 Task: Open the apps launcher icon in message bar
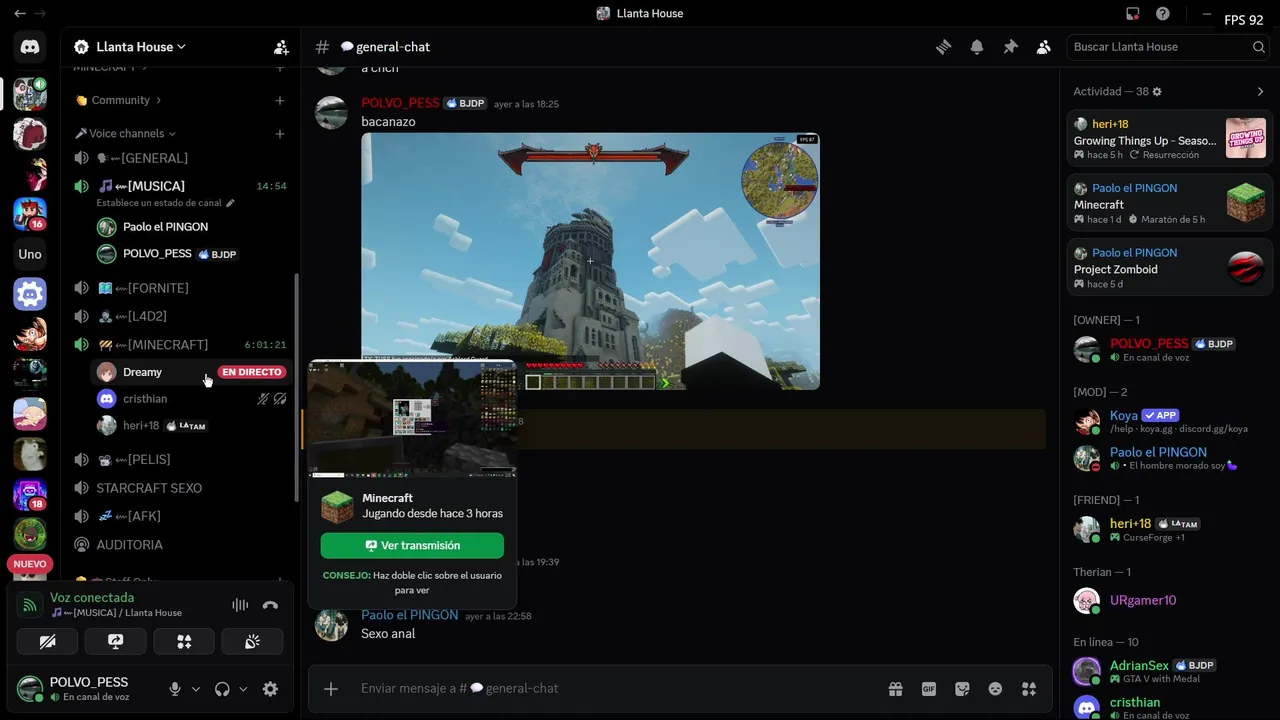click(x=1029, y=688)
